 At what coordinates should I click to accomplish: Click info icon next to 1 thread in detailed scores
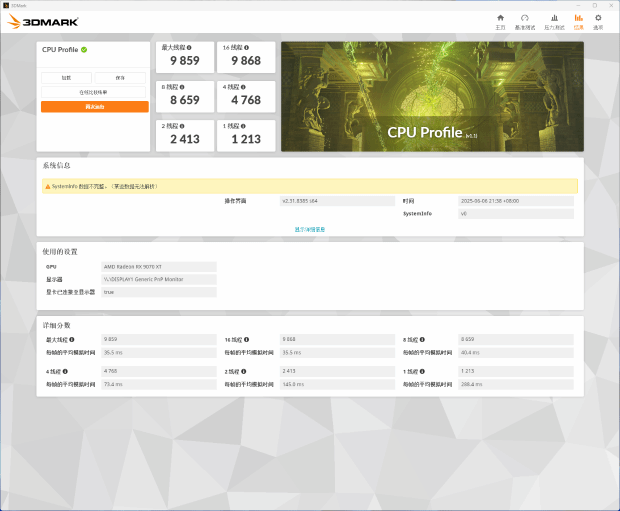422,371
